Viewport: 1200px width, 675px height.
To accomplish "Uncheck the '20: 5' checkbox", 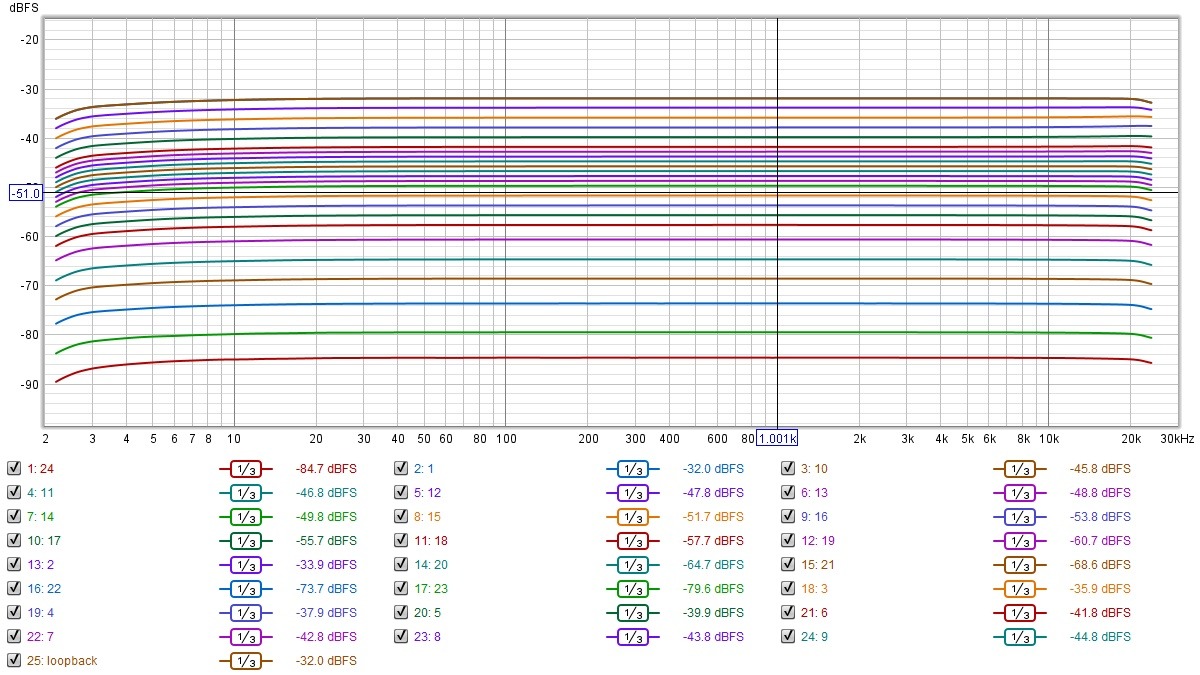I will 401,612.
